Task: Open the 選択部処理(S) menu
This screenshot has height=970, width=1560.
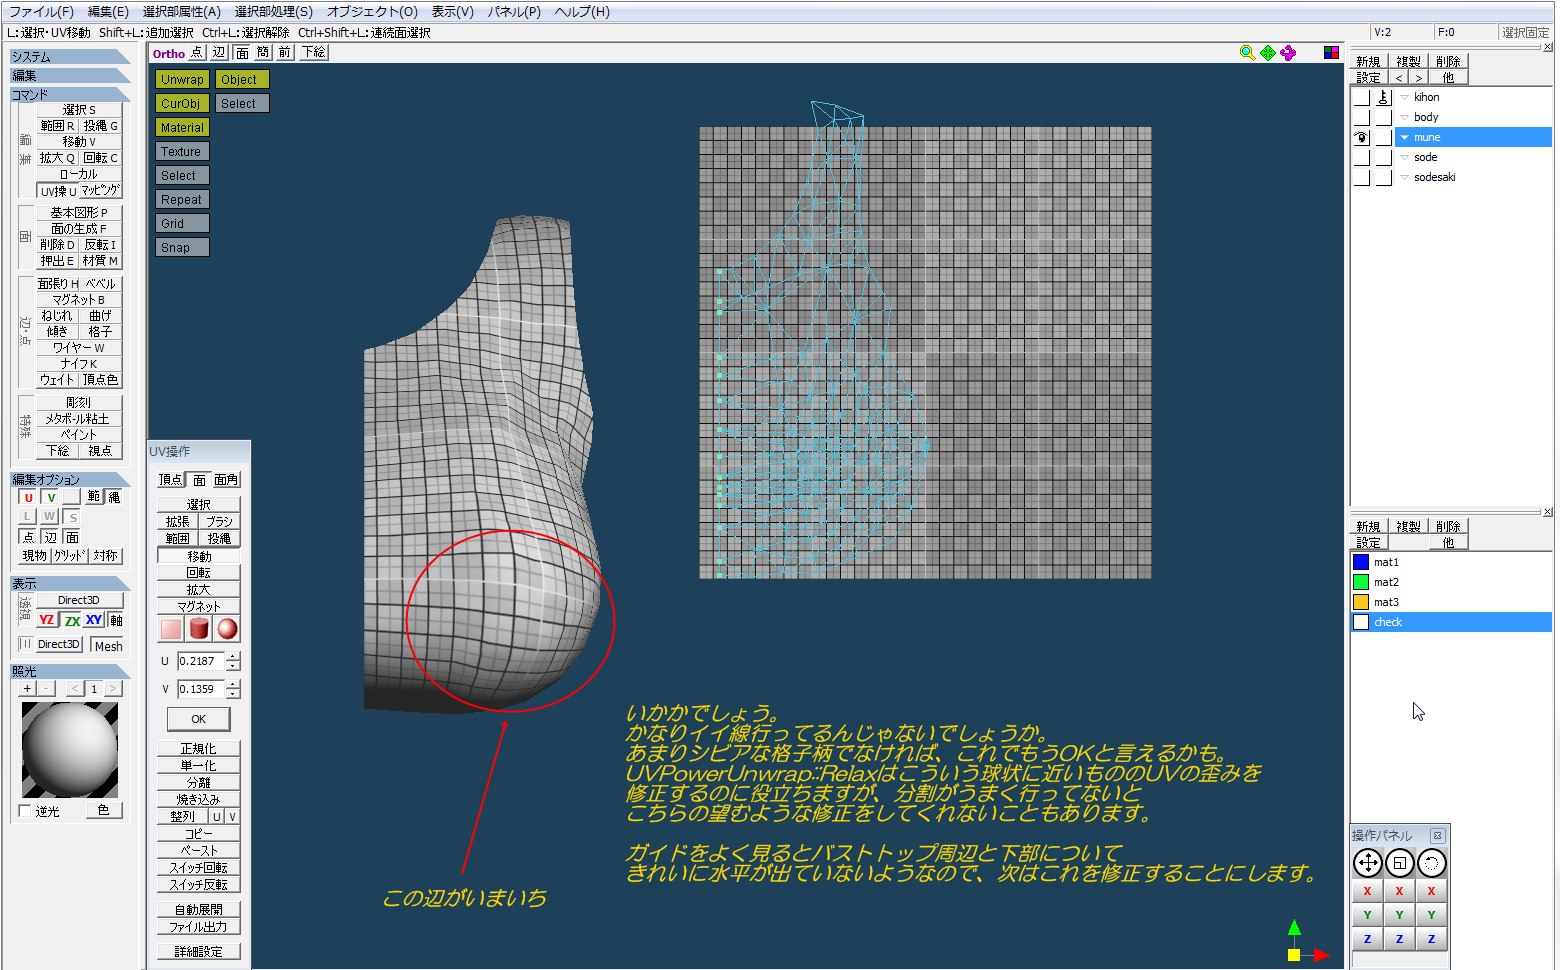Action: [273, 12]
